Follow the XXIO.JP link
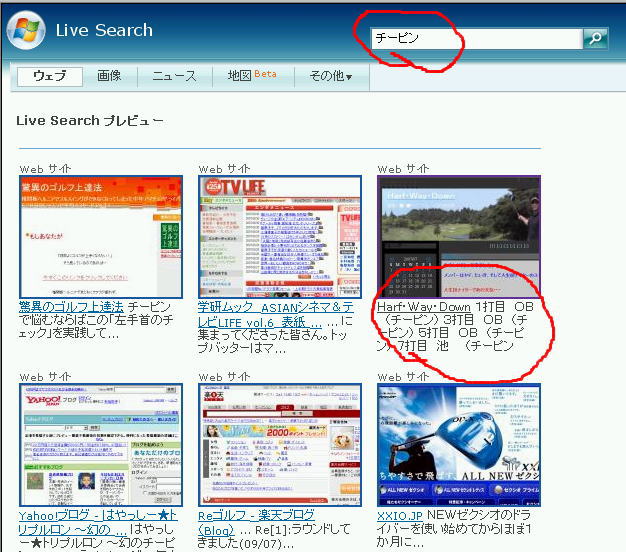This screenshot has width=626, height=552. coord(400,515)
